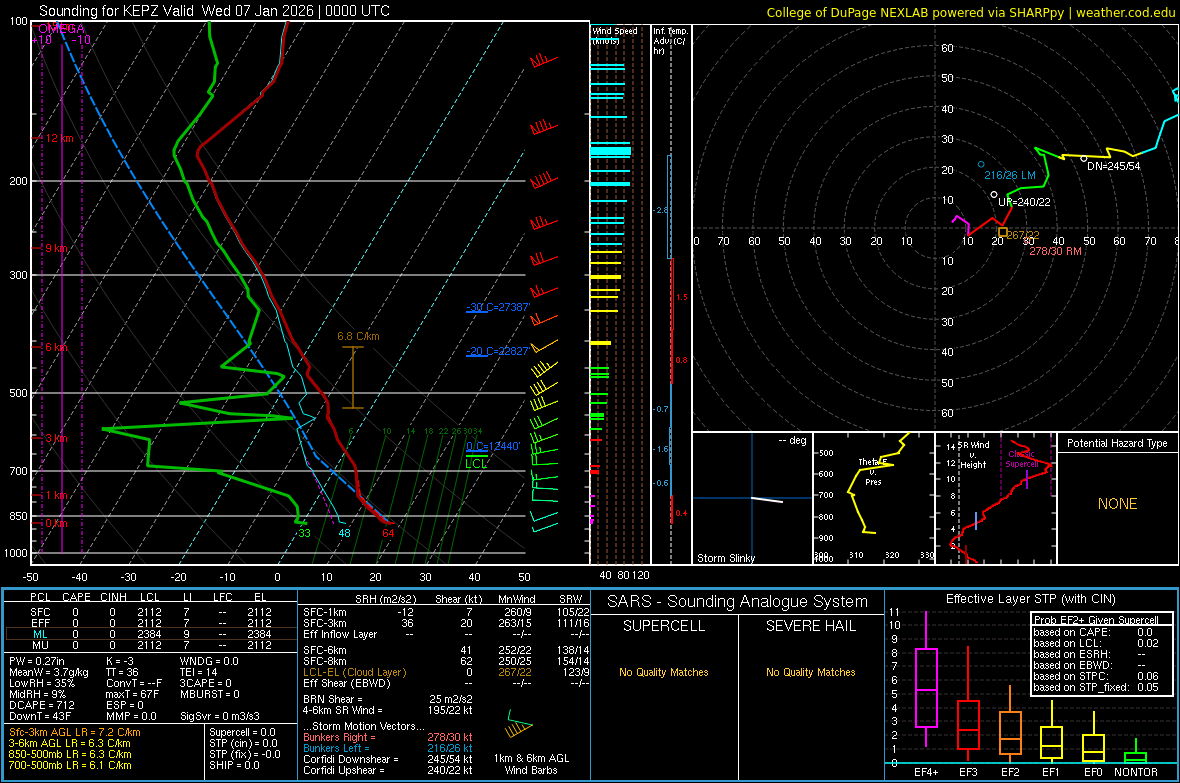Click the "LCL-EL (Cloud Layer)" row
Image resolution: width=1180 pixels, height=783 pixels.
[446, 672]
